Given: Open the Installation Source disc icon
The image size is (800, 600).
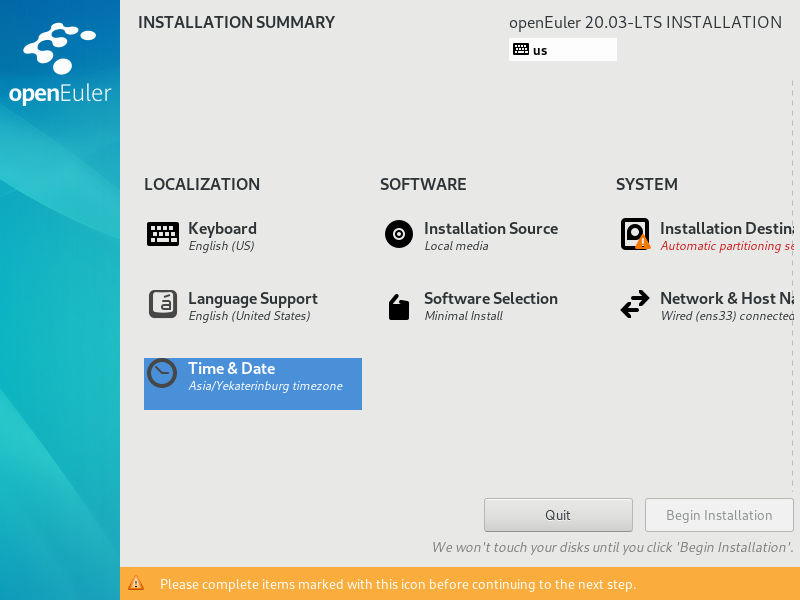Looking at the screenshot, I should point(399,234).
